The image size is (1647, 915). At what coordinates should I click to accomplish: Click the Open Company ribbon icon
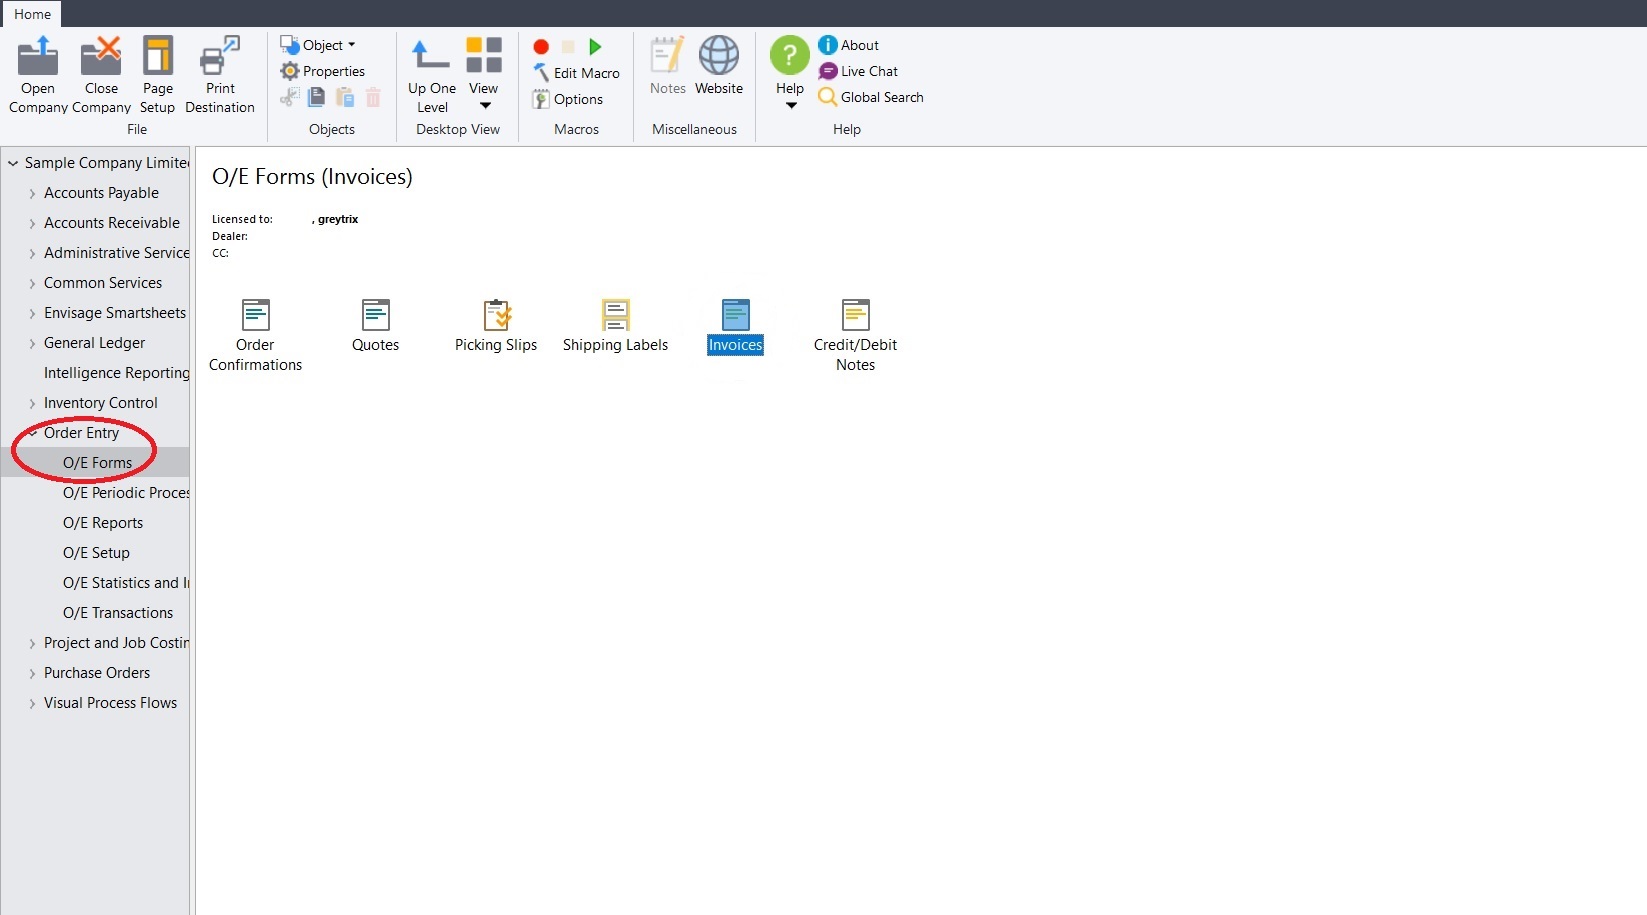pyautogui.click(x=38, y=58)
